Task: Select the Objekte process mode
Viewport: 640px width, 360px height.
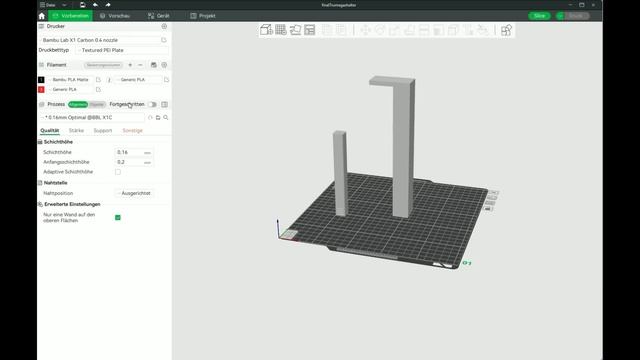Action: (x=97, y=104)
